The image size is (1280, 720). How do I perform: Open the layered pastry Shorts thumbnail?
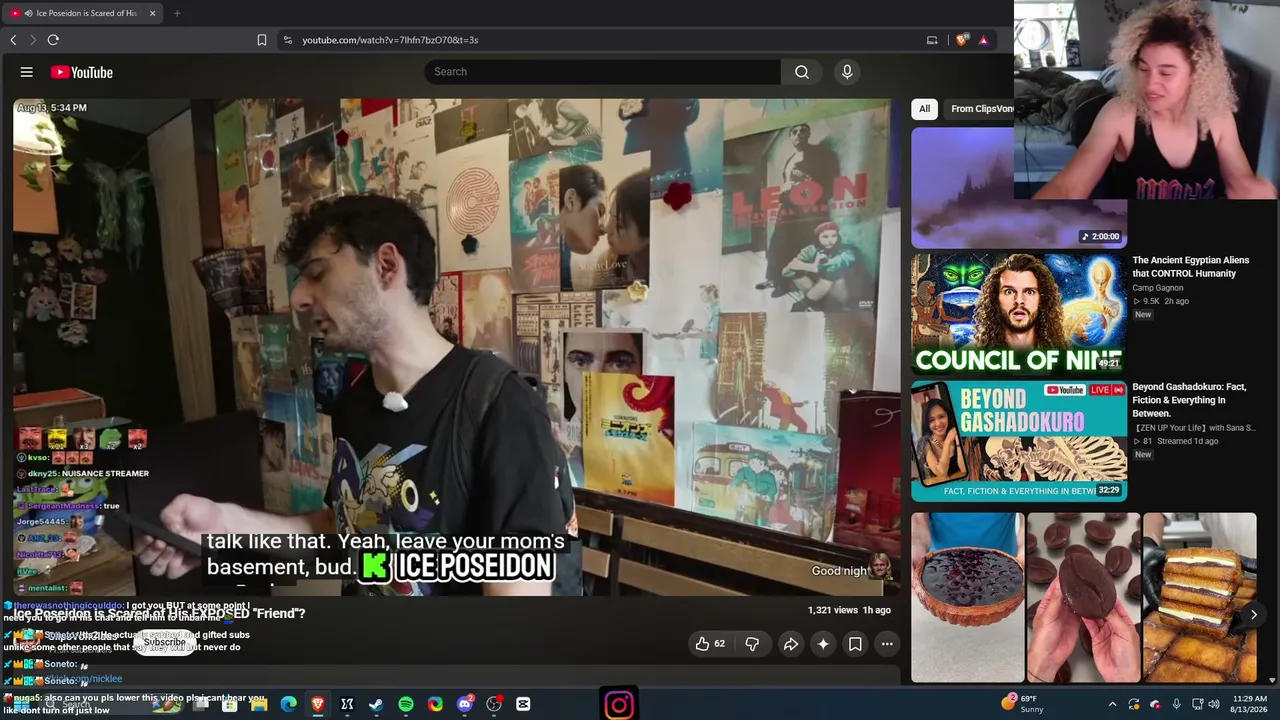[x=1200, y=598]
